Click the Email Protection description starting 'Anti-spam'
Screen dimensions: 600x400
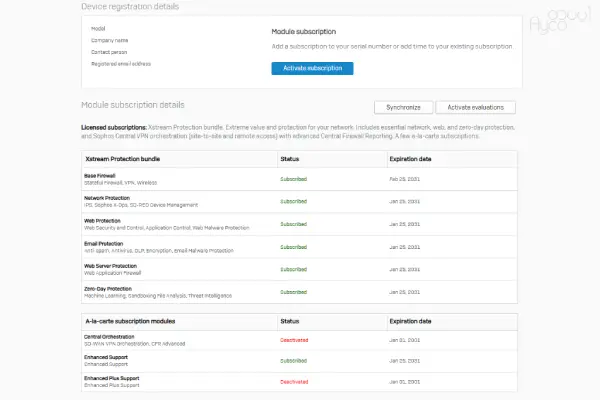point(159,251)
